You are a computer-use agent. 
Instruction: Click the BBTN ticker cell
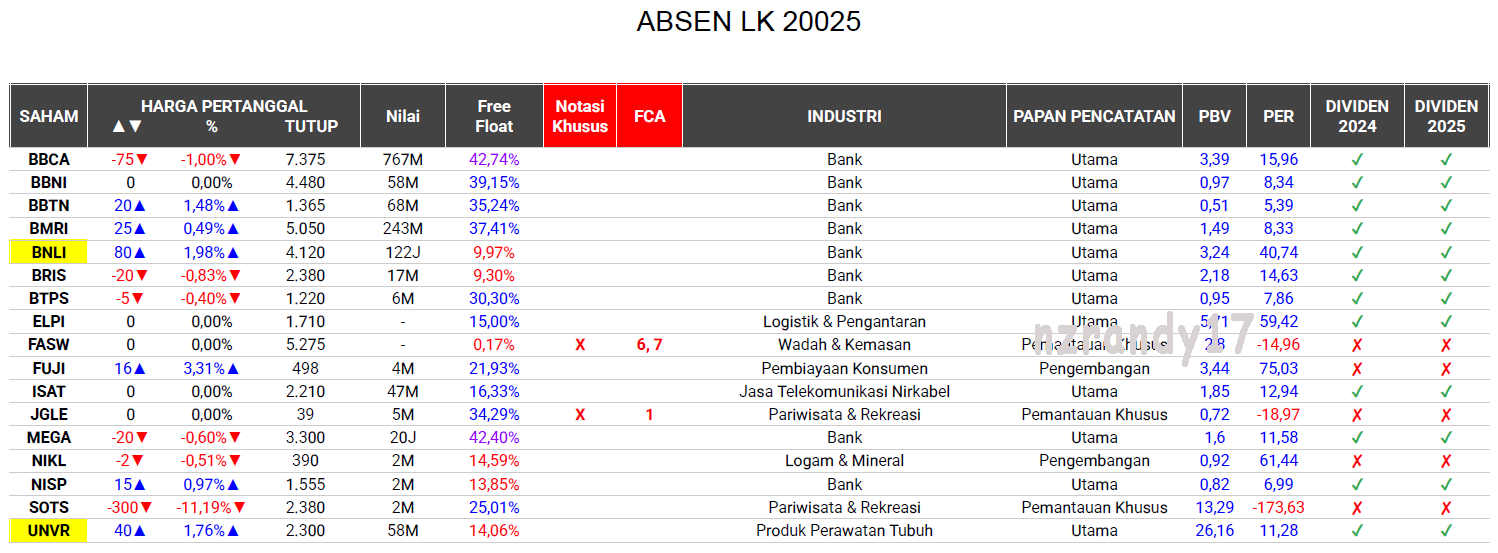tap(49, 206)
